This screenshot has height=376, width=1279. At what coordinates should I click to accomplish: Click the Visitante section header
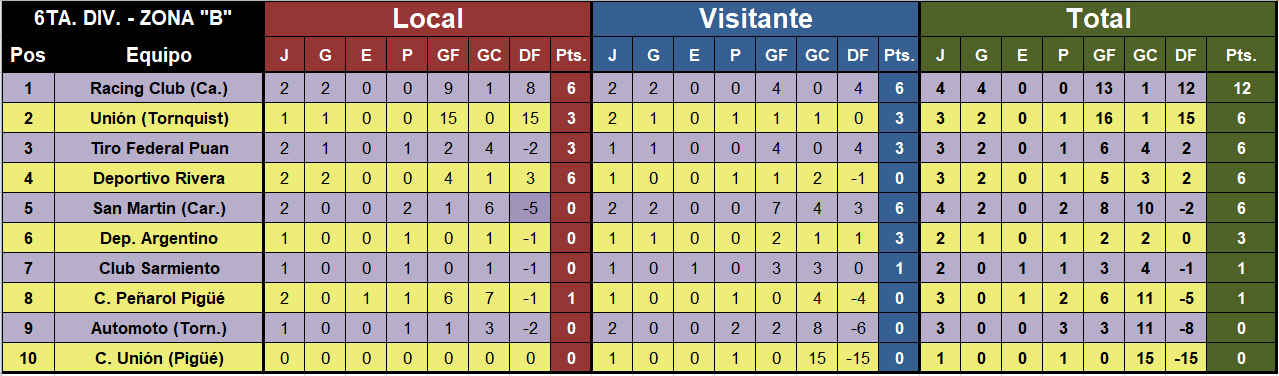click(x=755, y=18)
